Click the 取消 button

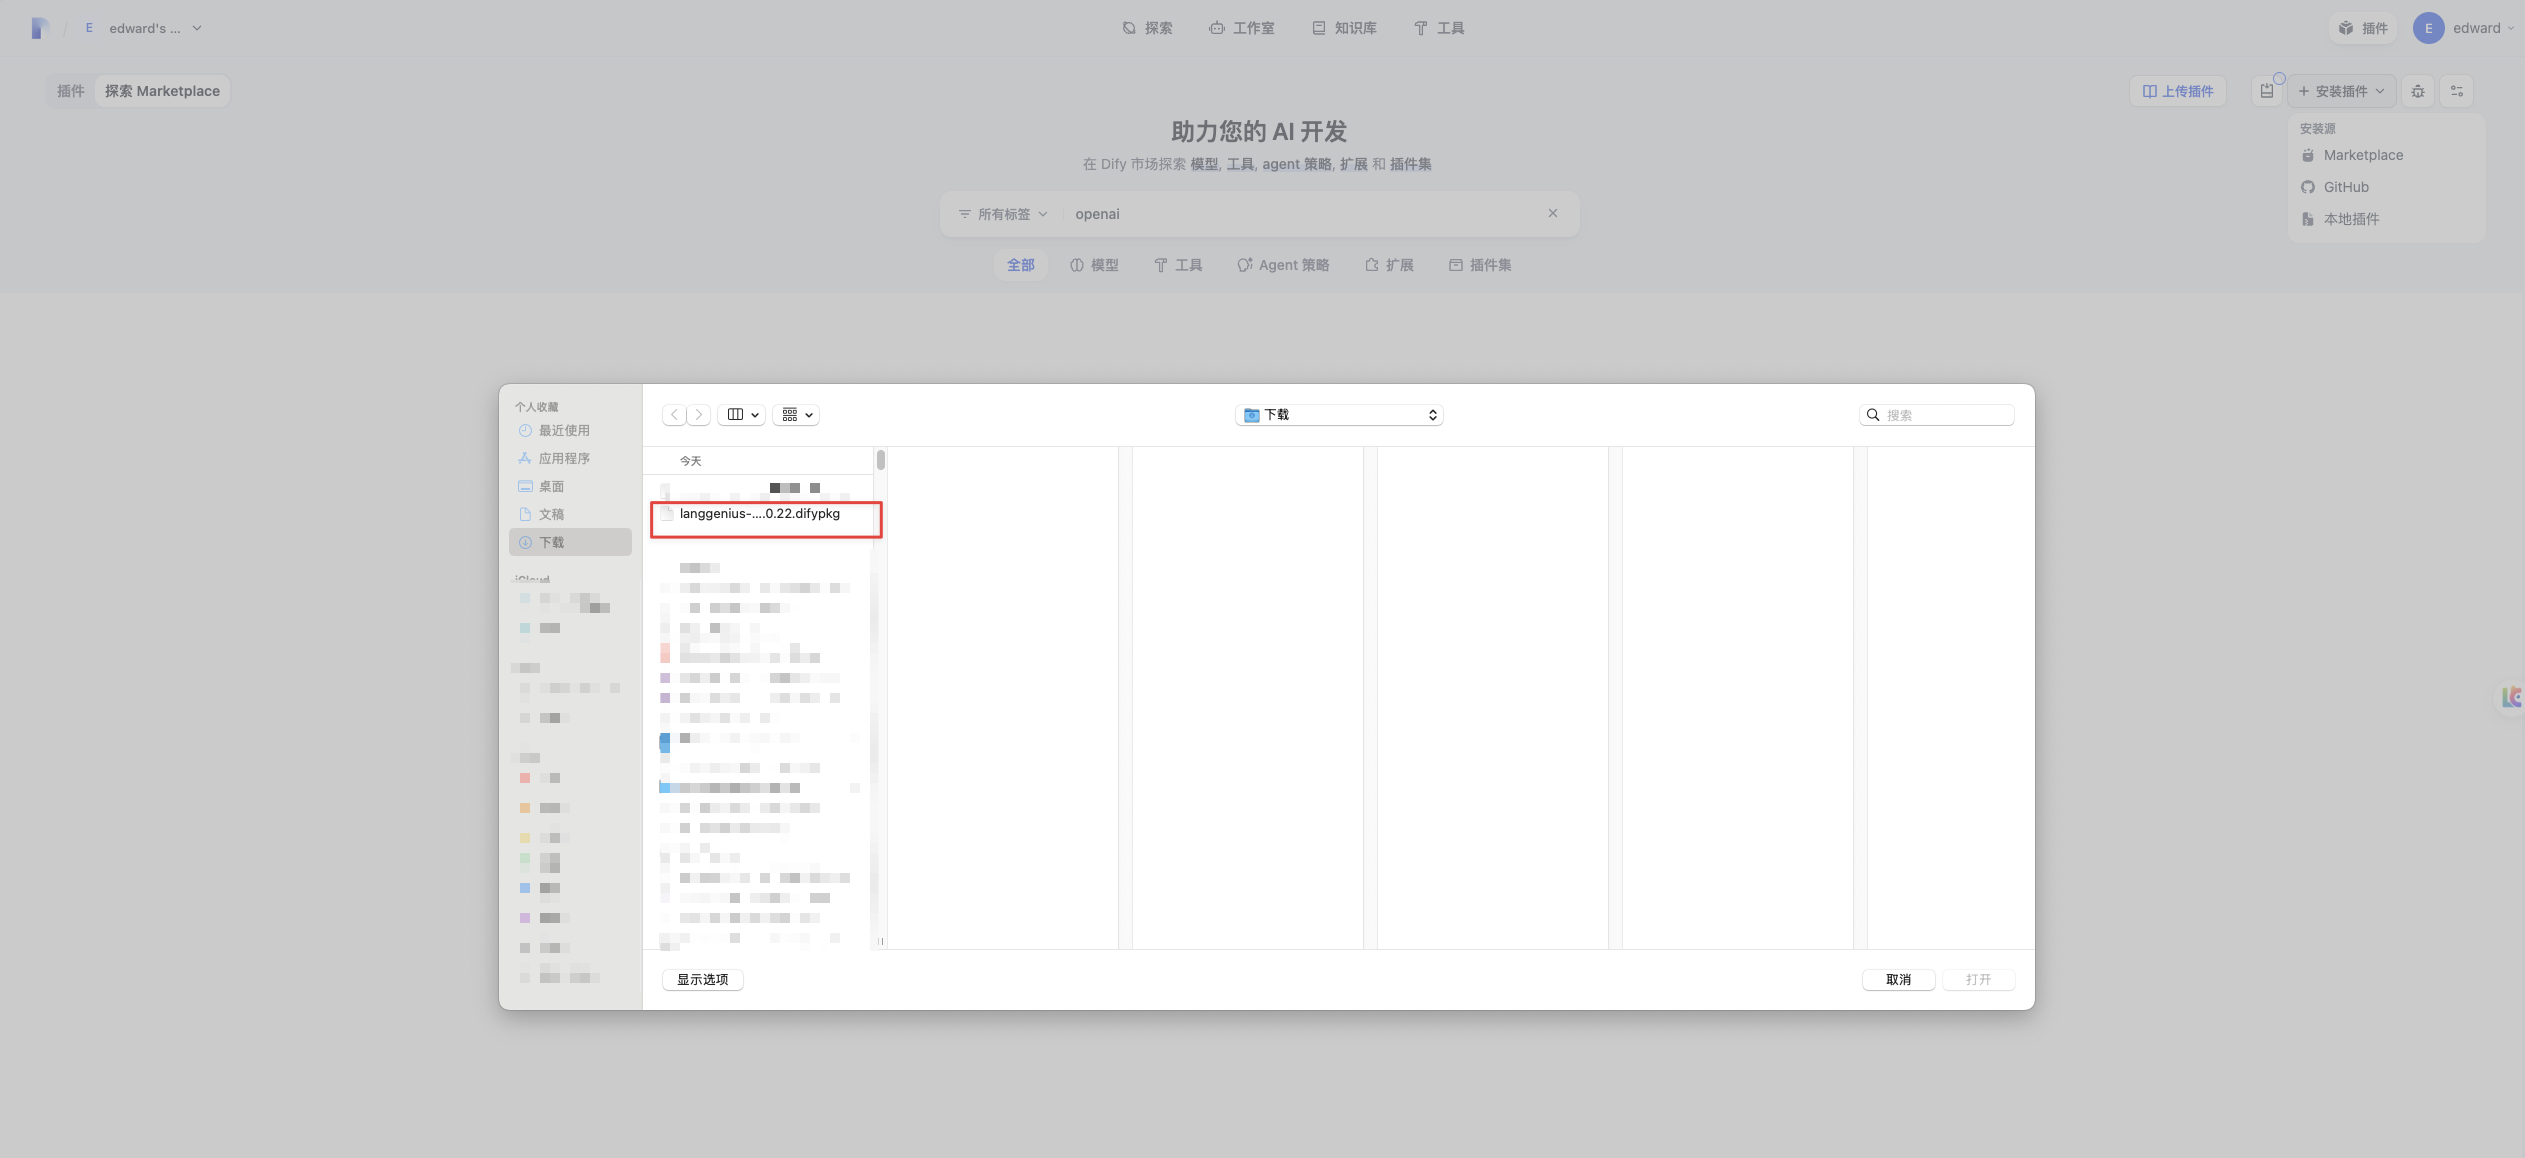[x=1898, y=980]
